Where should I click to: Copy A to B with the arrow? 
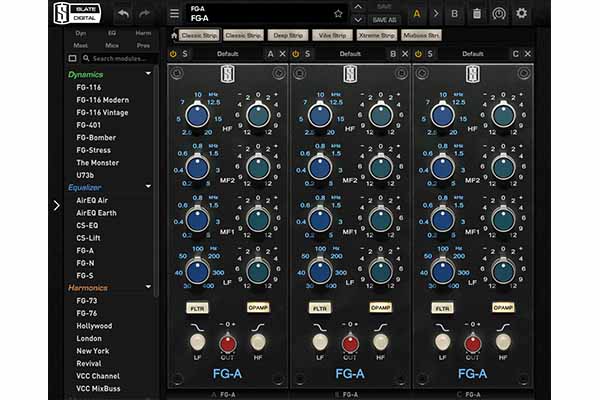click(436, 14)
